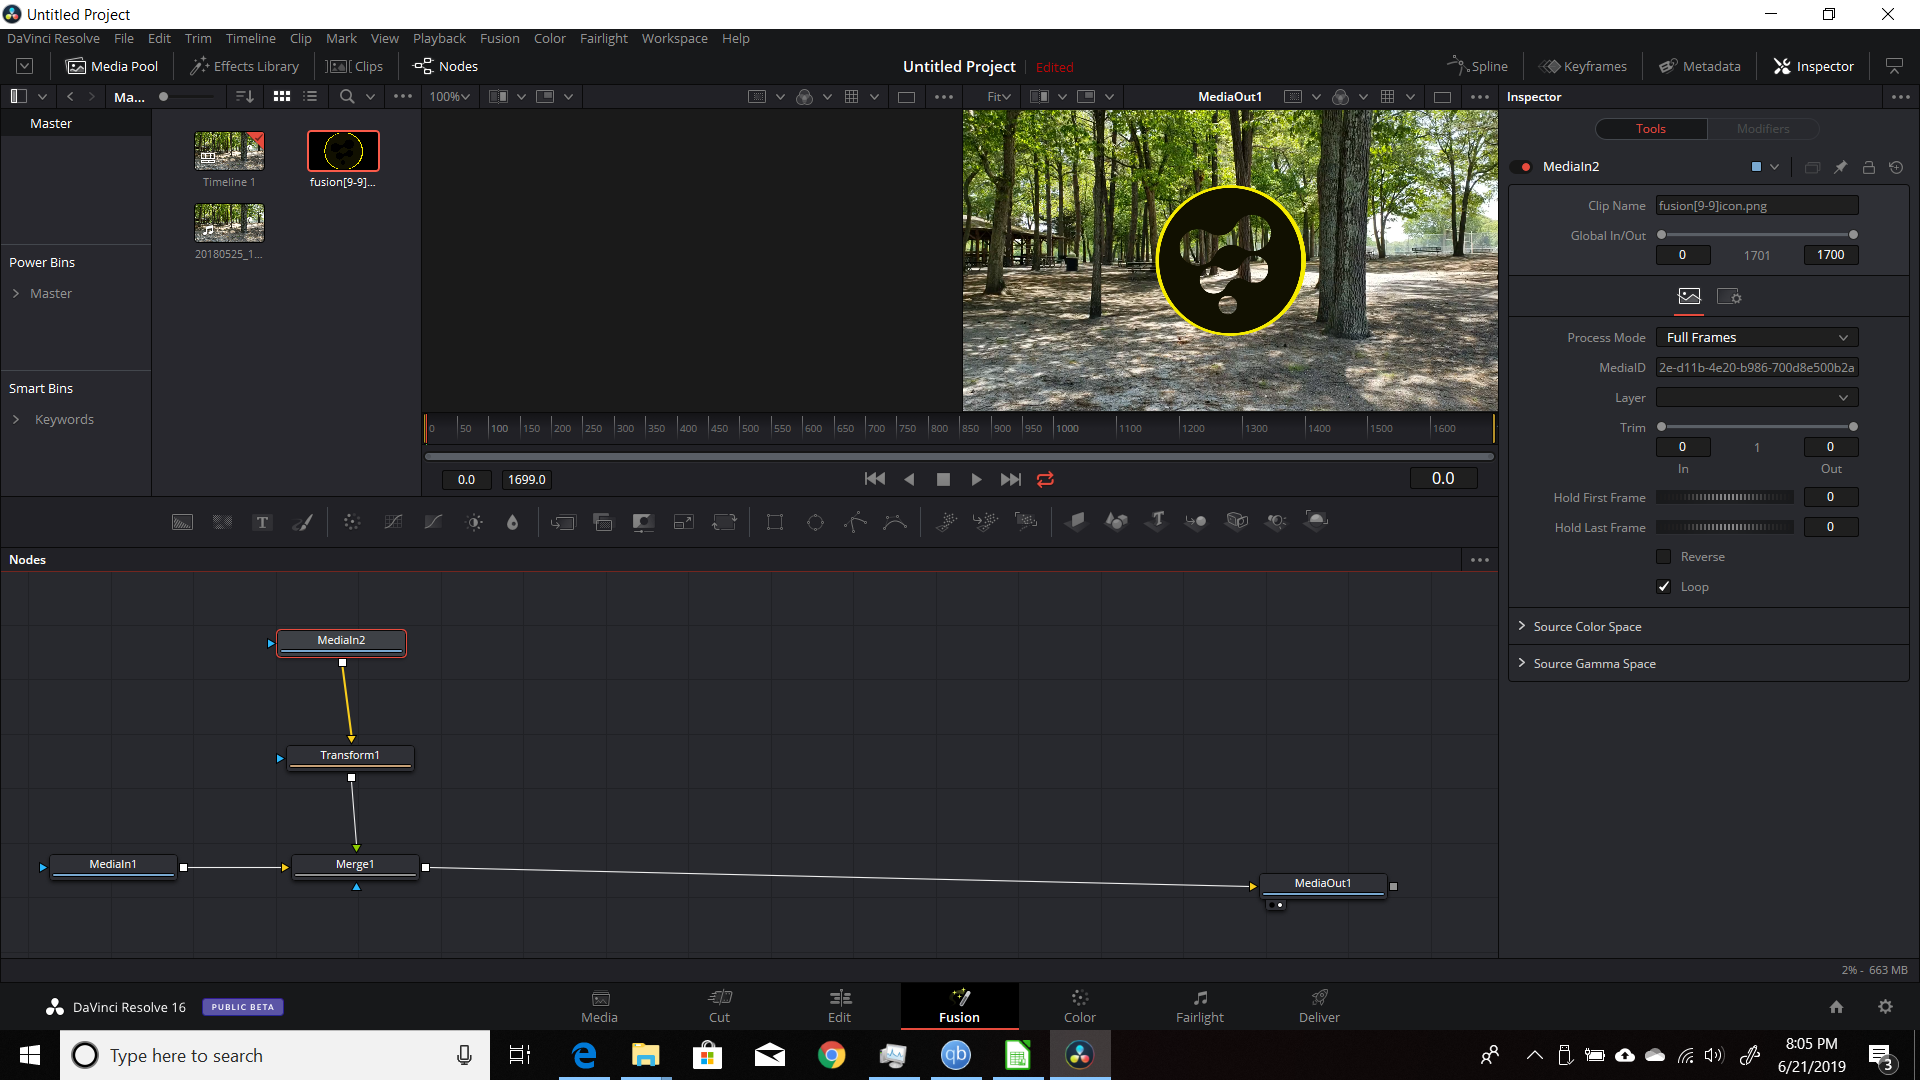Jump to first frame
This screenshot has width=1920, height=1080.
click(874, 480)
